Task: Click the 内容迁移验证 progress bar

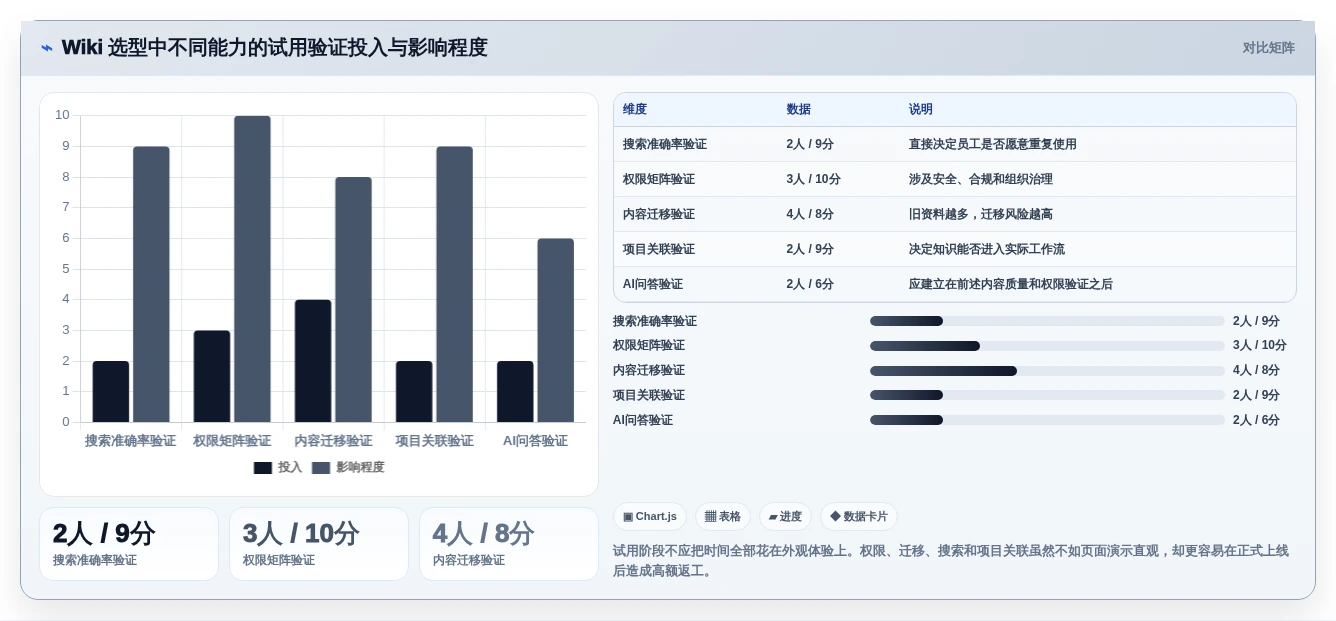Action: [x=1047, y=371]
